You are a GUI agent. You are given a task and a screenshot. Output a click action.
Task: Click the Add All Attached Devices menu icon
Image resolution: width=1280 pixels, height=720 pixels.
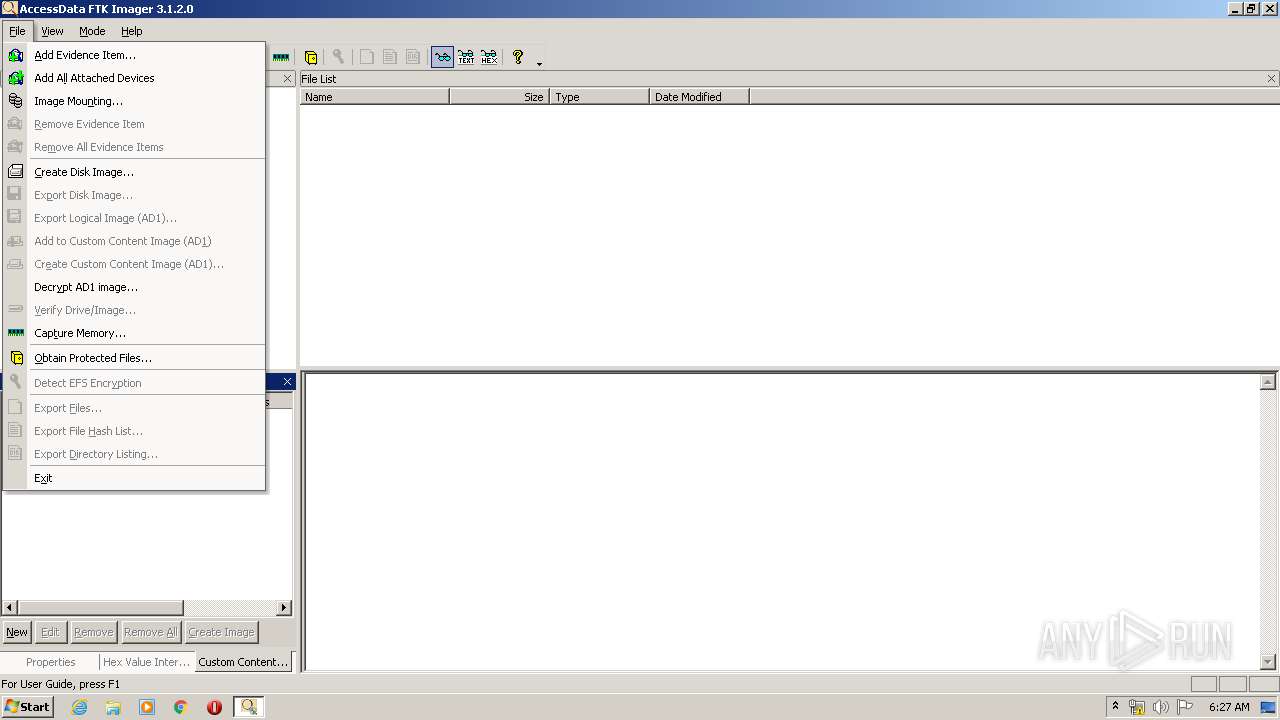click(x=15, y=78)
